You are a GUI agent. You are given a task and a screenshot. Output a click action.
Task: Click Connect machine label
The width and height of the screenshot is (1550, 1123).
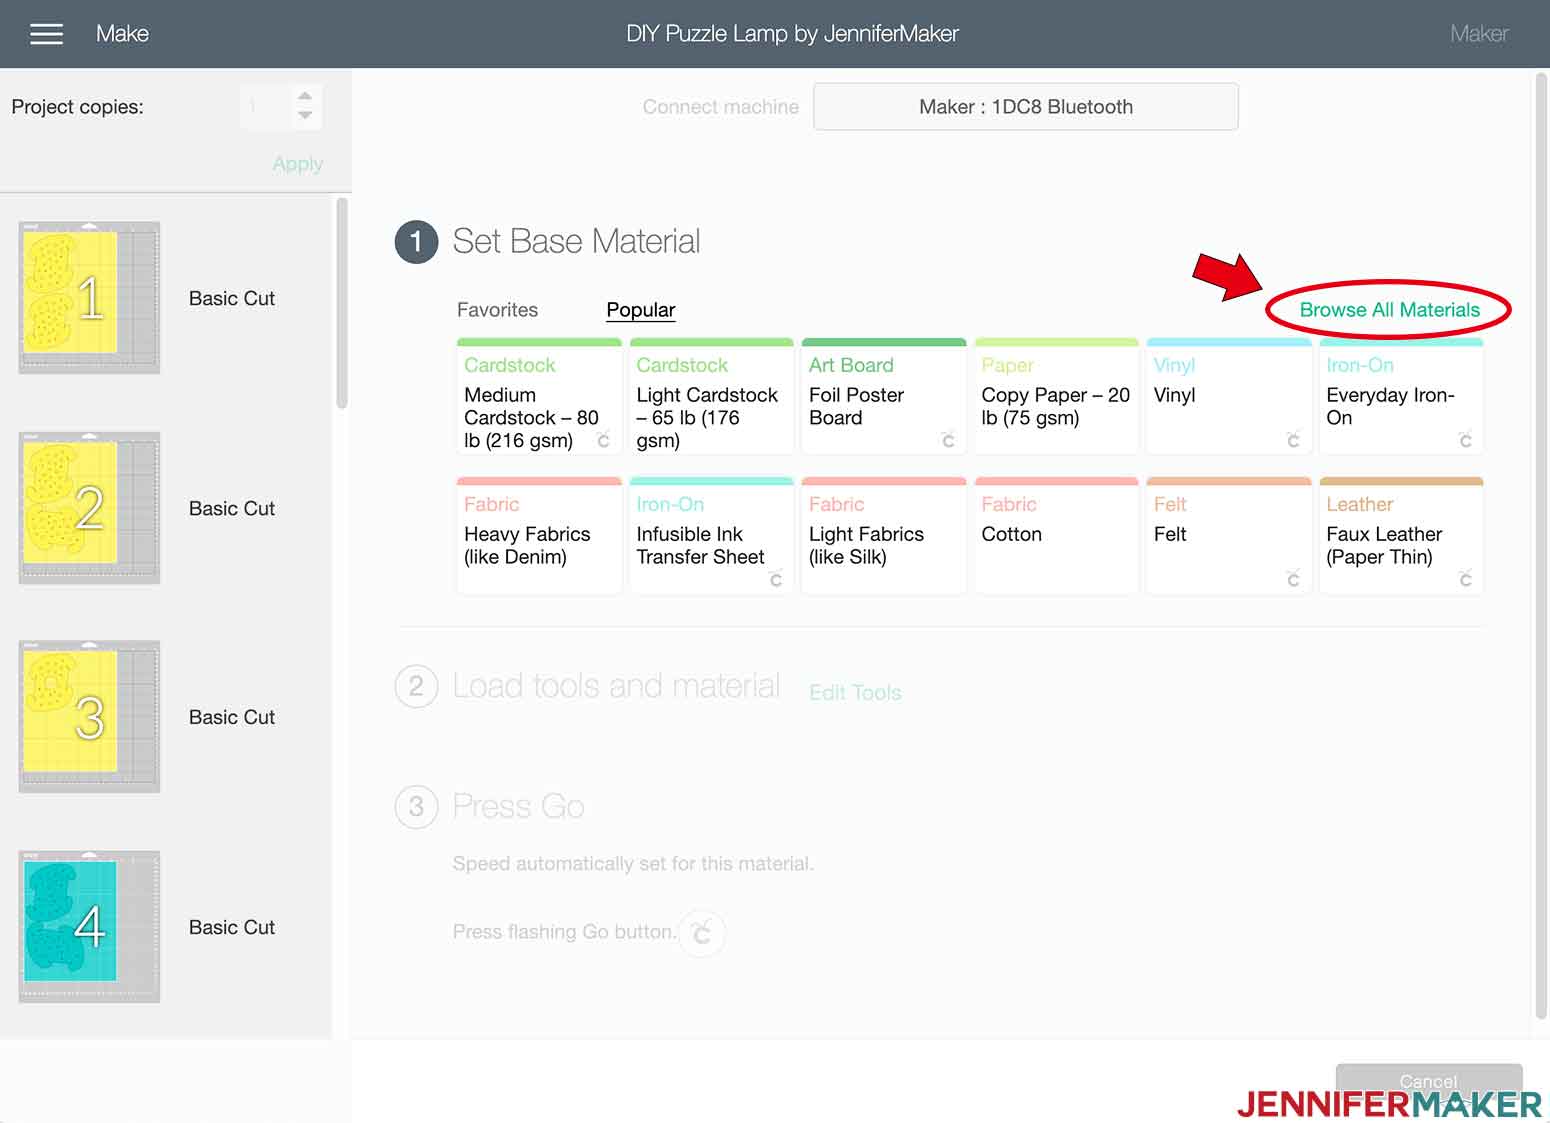tap(720, 107)
